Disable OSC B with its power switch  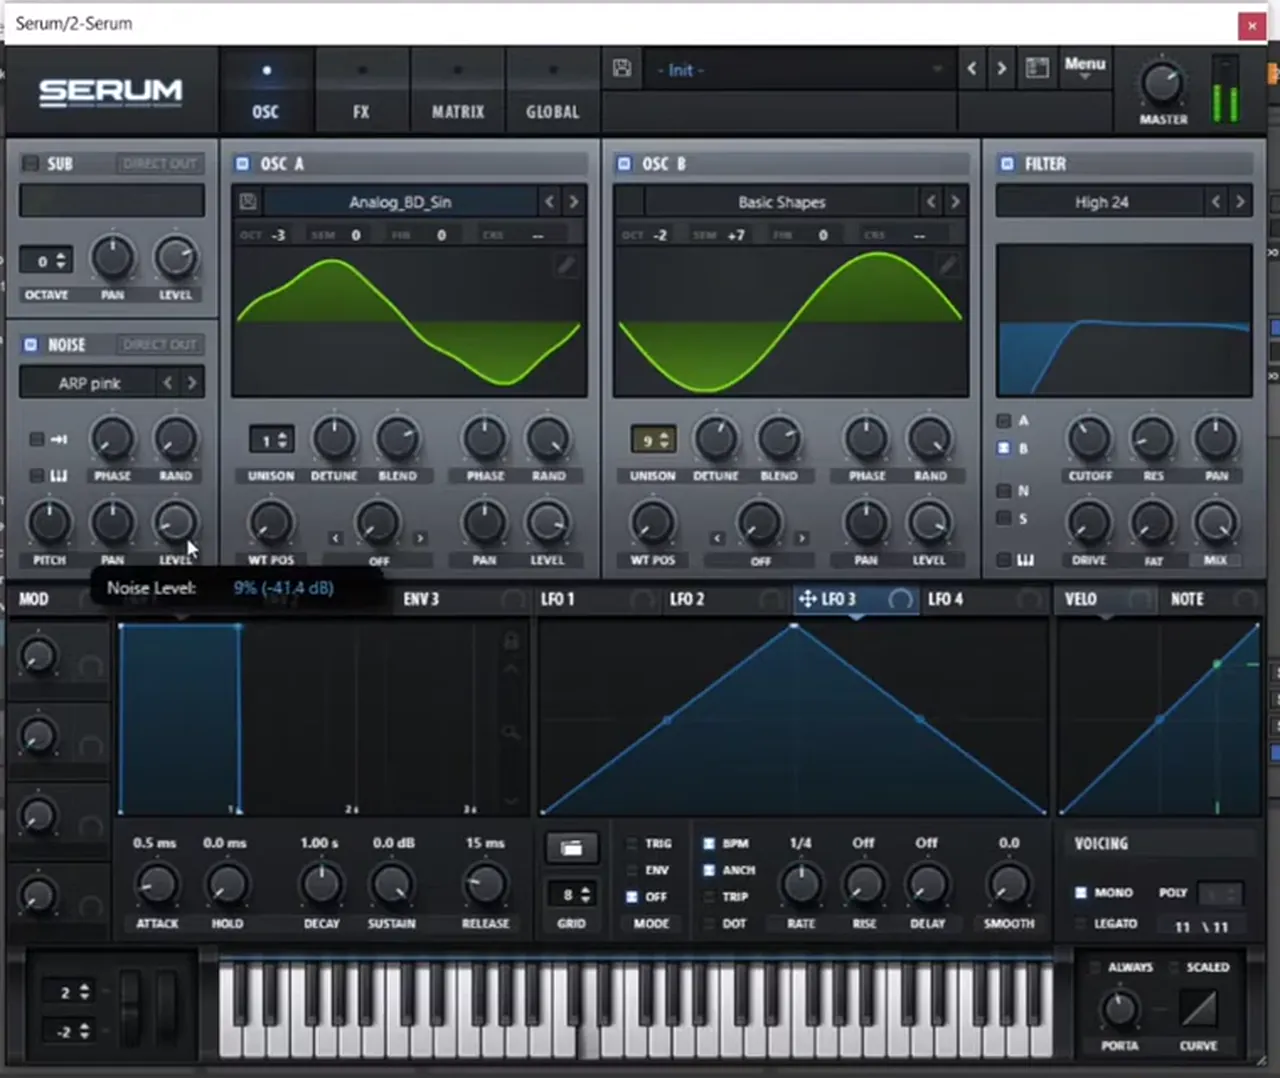624,163
